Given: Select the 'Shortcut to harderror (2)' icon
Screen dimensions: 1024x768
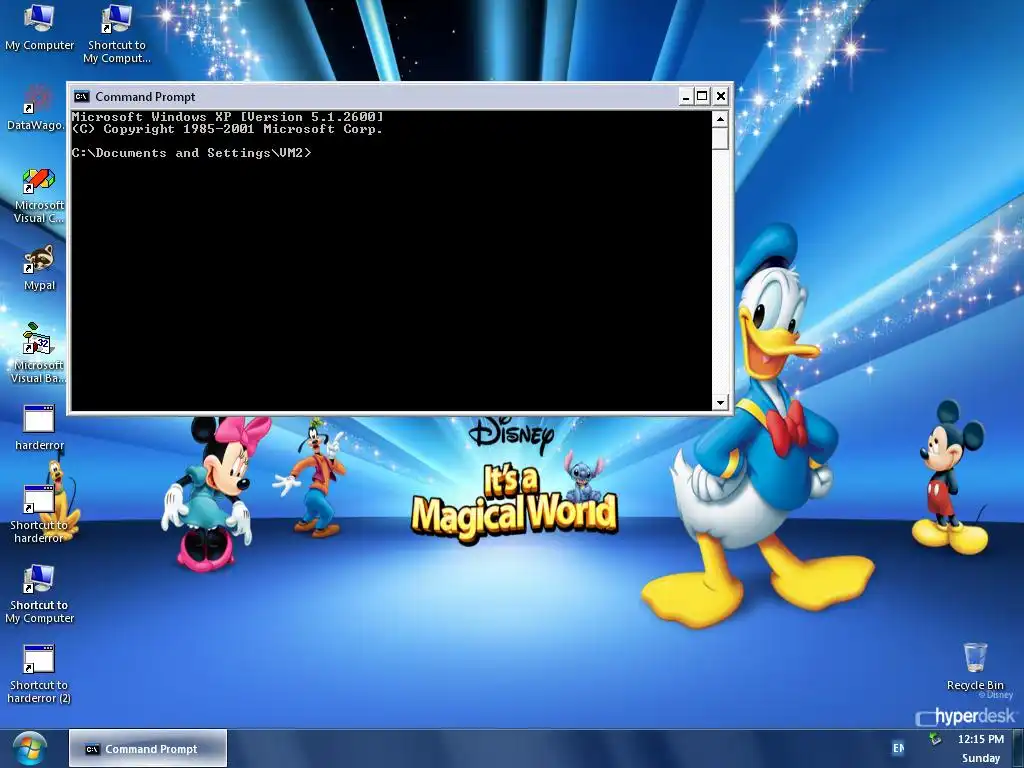Looking at the screenshot, I should pos(39,674).
